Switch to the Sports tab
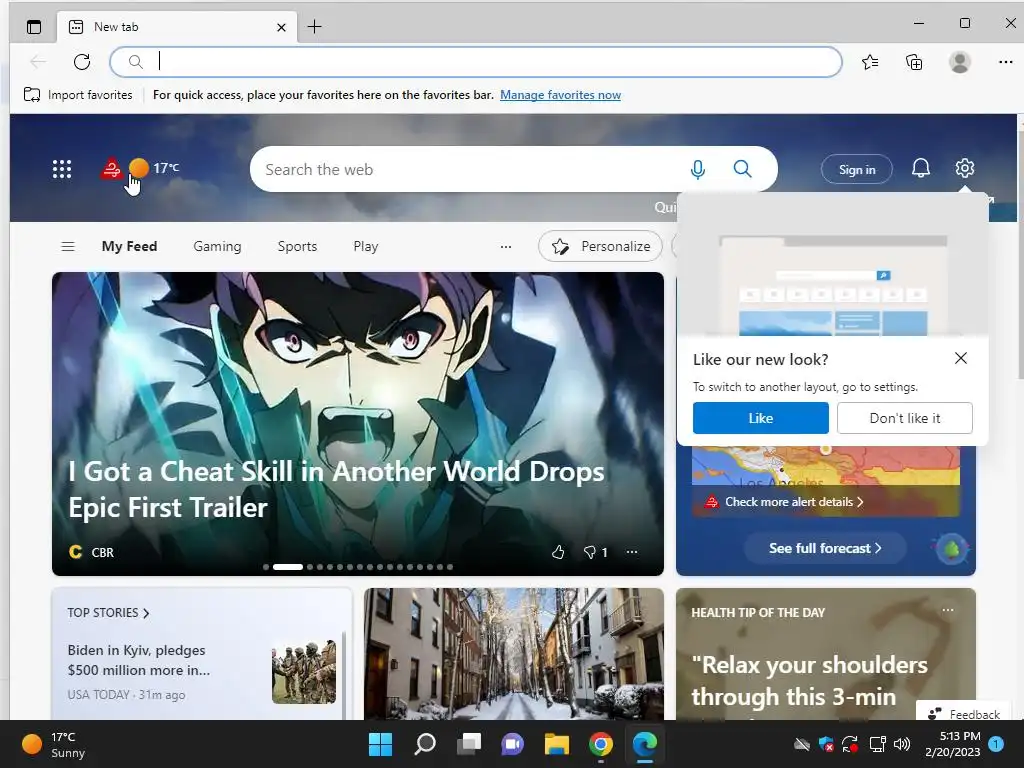 [x=297, y=246]
